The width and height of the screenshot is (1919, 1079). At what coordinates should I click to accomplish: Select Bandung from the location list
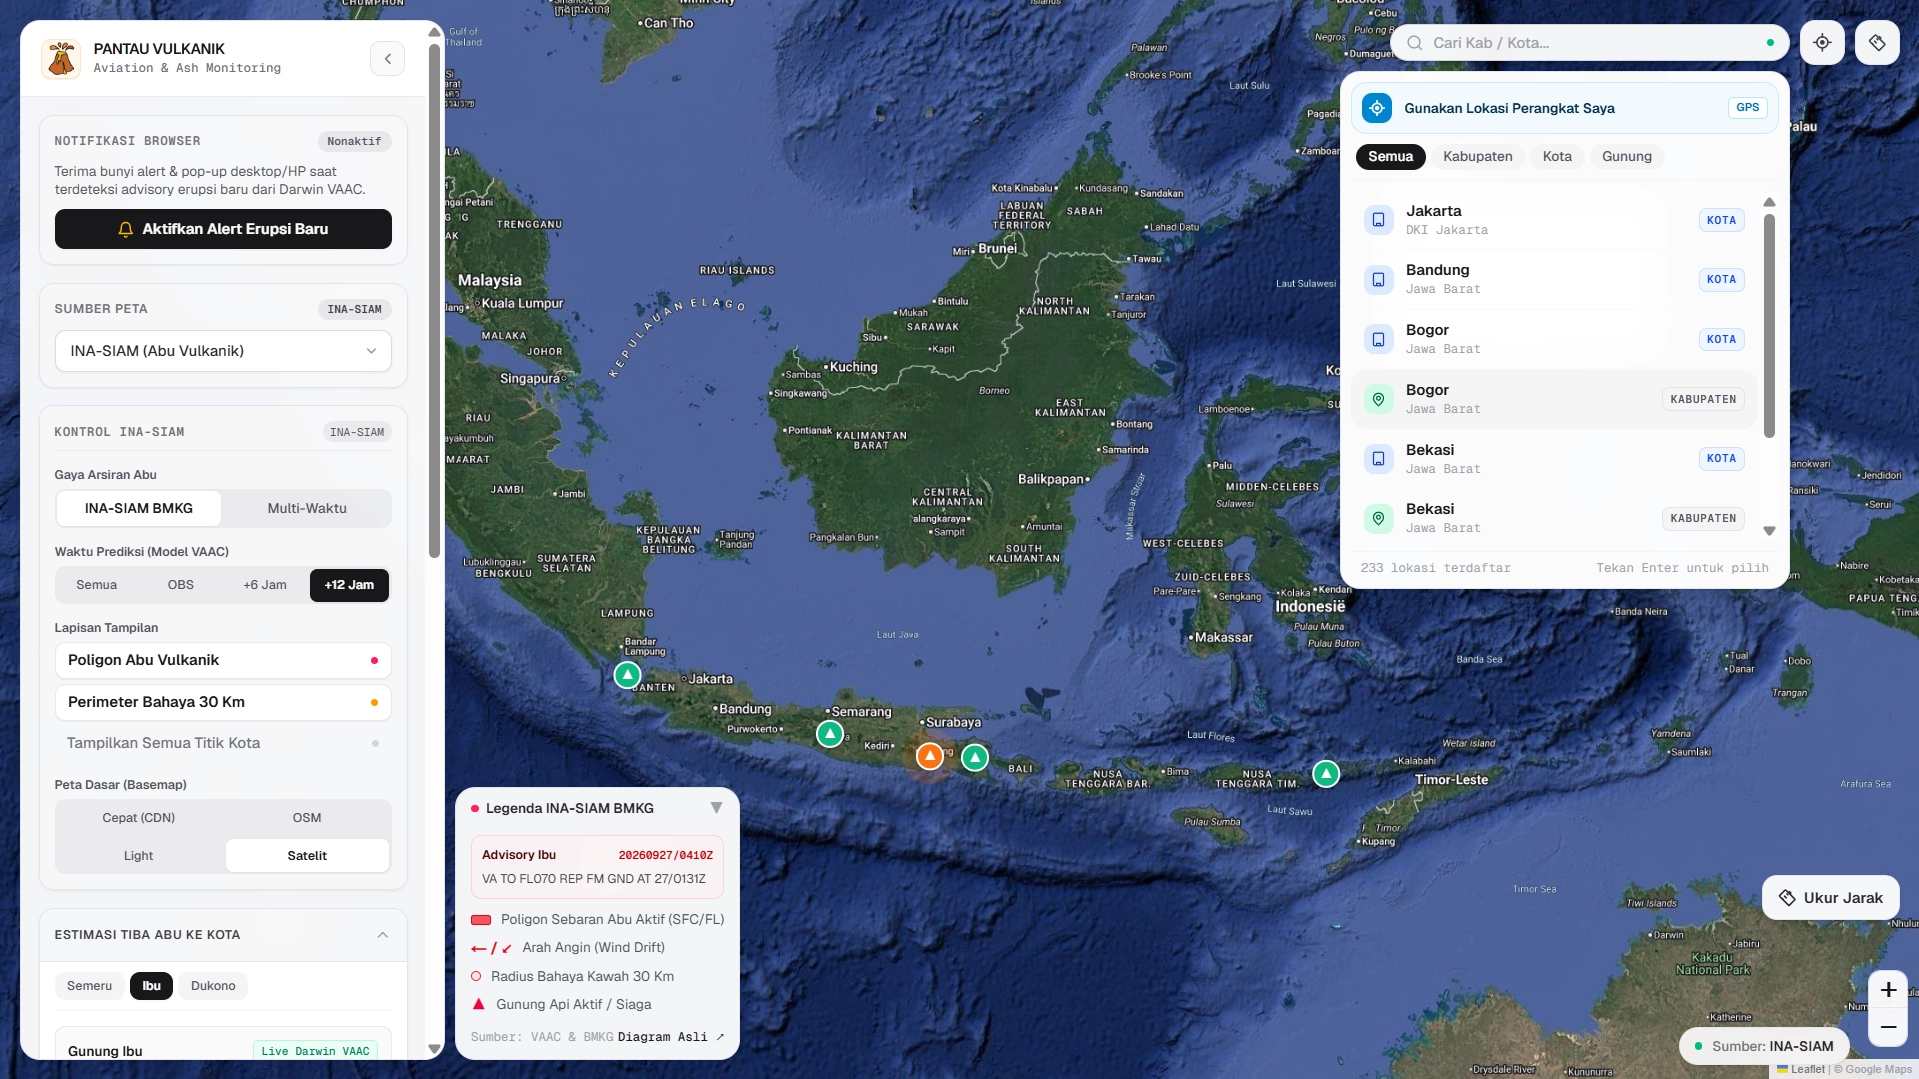pos(1554,279)
